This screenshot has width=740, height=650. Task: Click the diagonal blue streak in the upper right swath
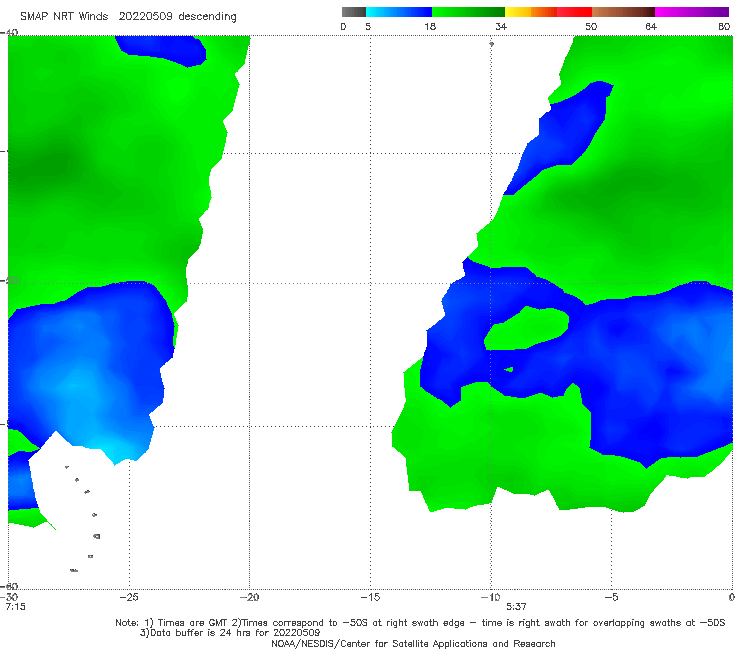tap(559, 138)
